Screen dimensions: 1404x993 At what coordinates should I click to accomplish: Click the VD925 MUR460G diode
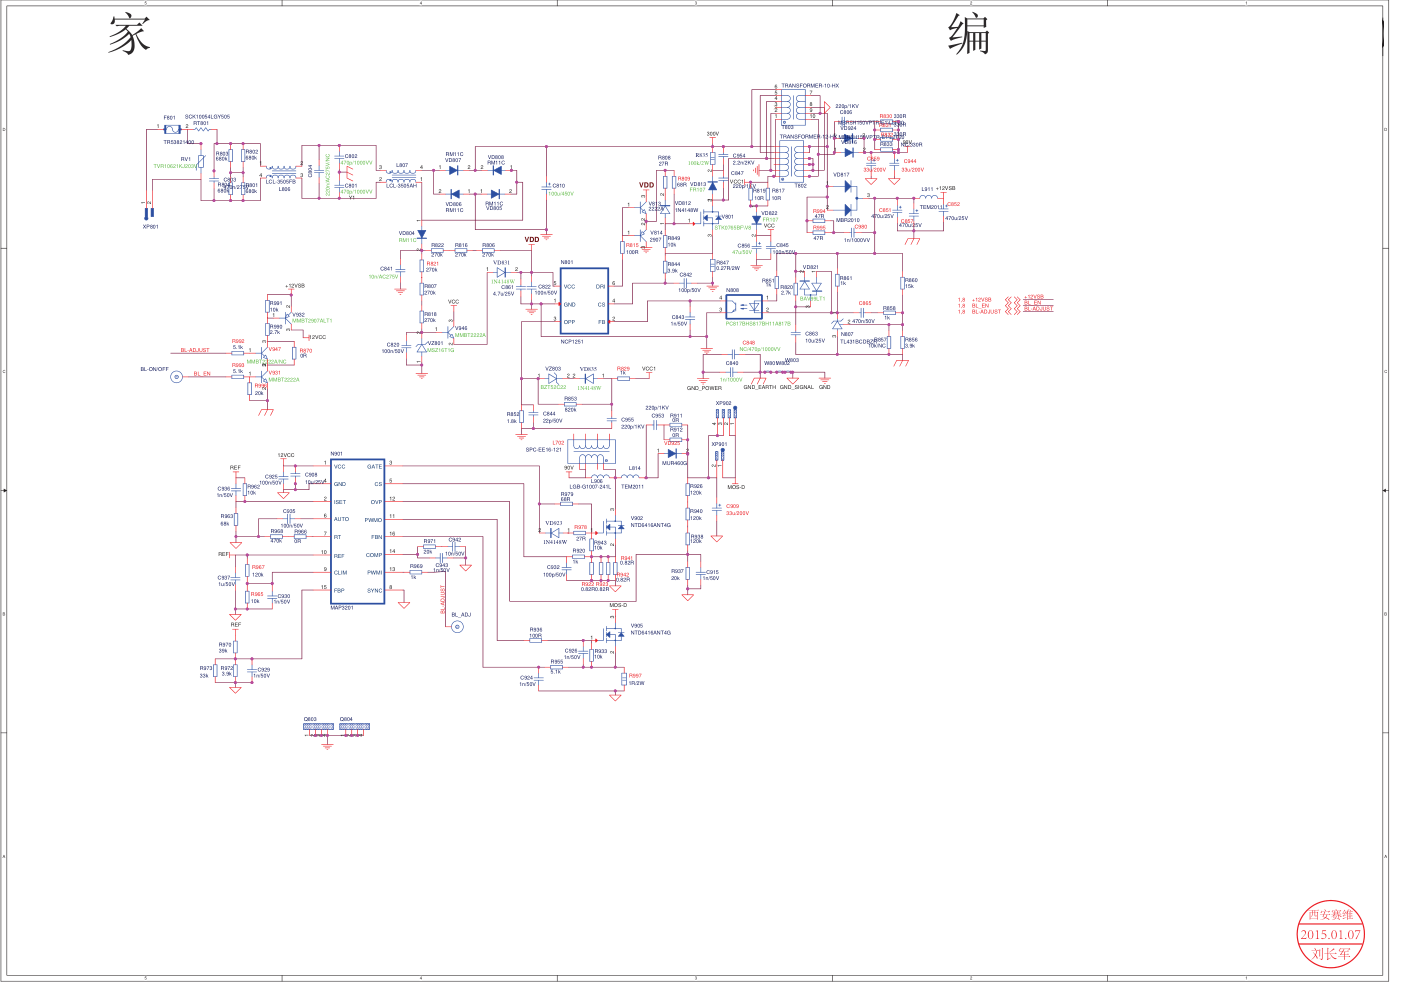pos(672,453)
